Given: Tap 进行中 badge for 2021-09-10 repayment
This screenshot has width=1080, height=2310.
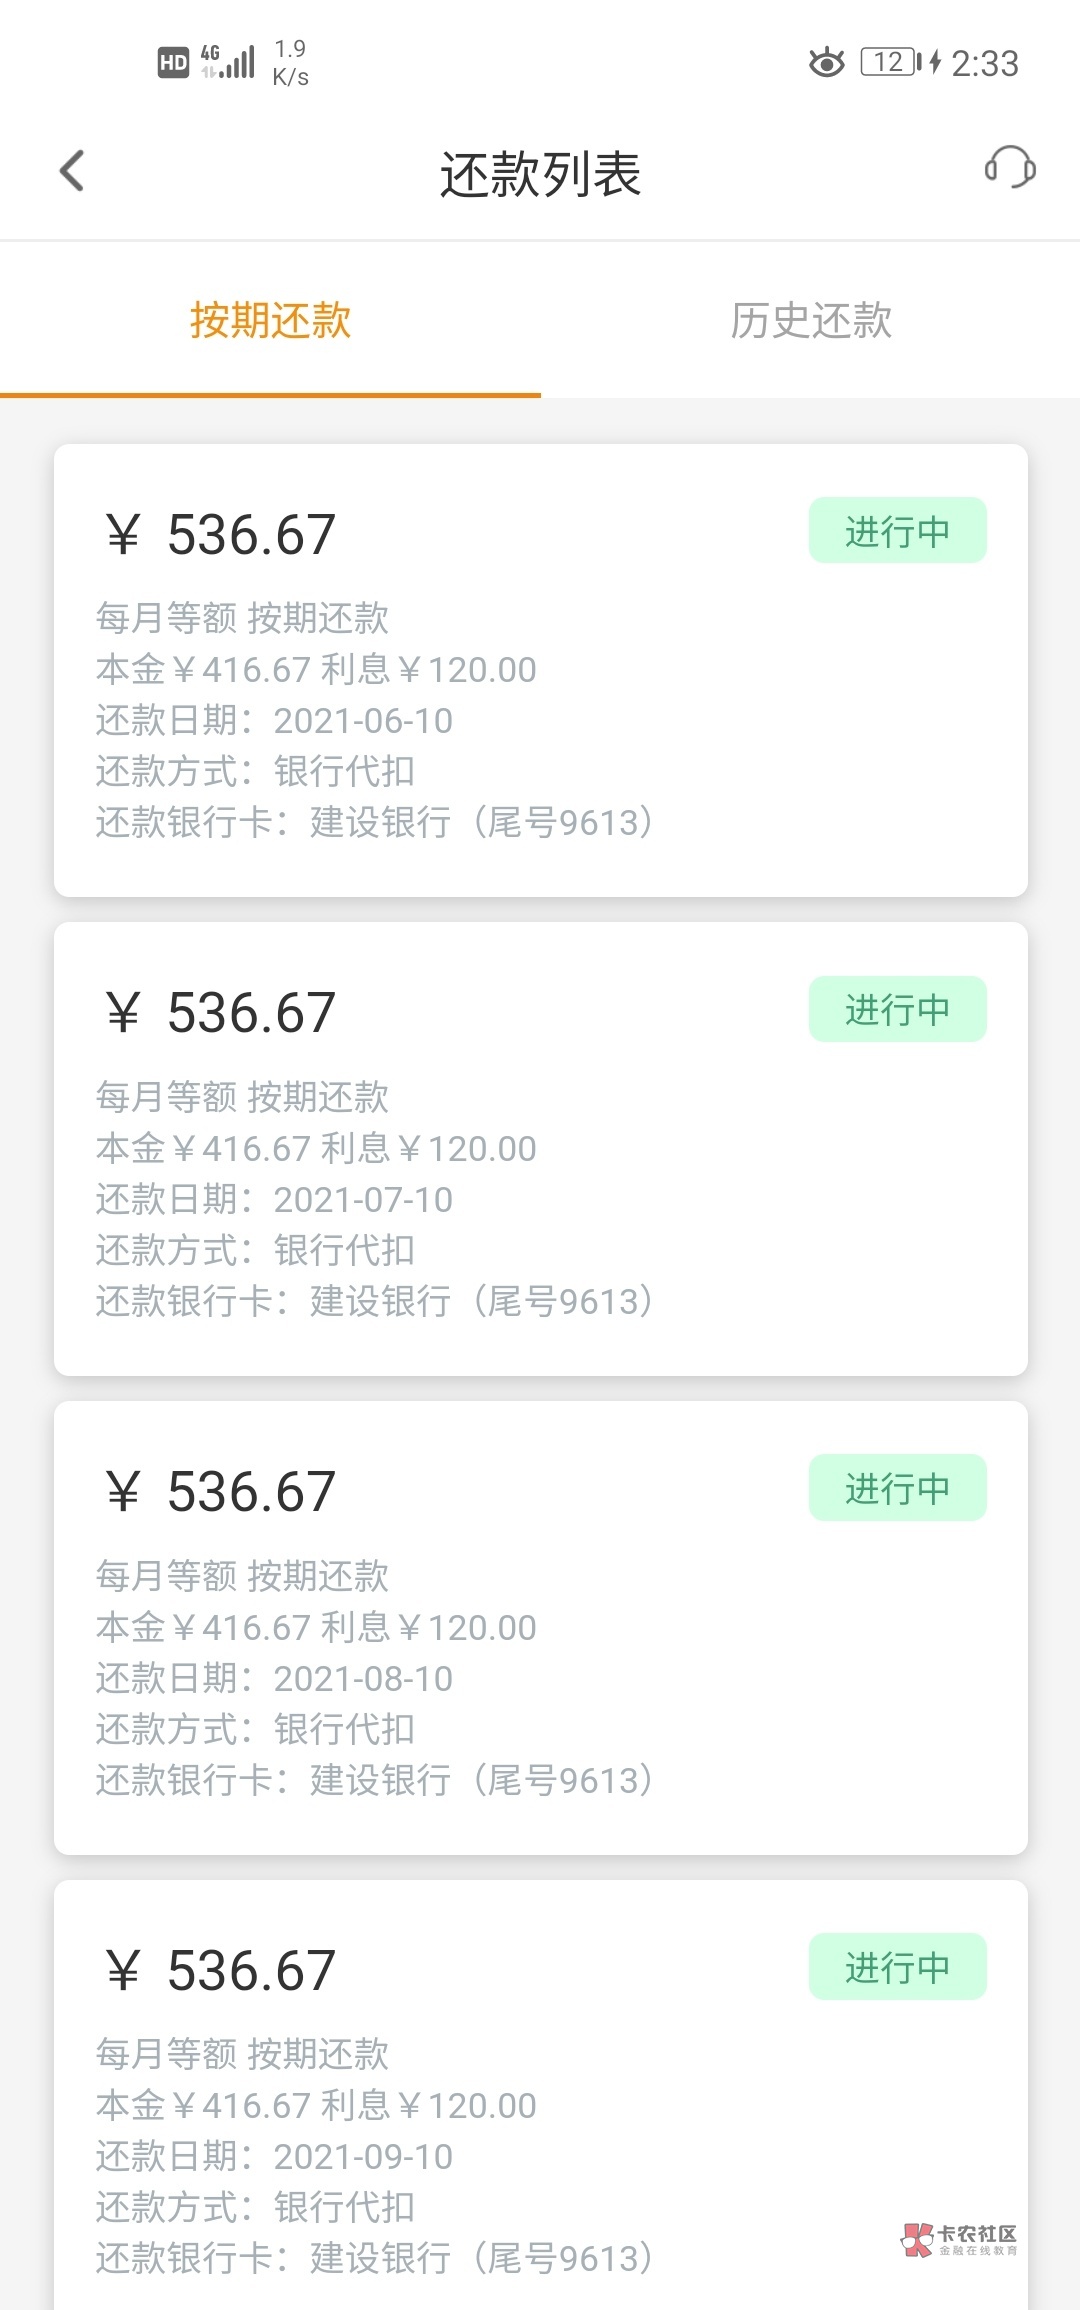Looking at the screenshot, I should point(897,1967).
